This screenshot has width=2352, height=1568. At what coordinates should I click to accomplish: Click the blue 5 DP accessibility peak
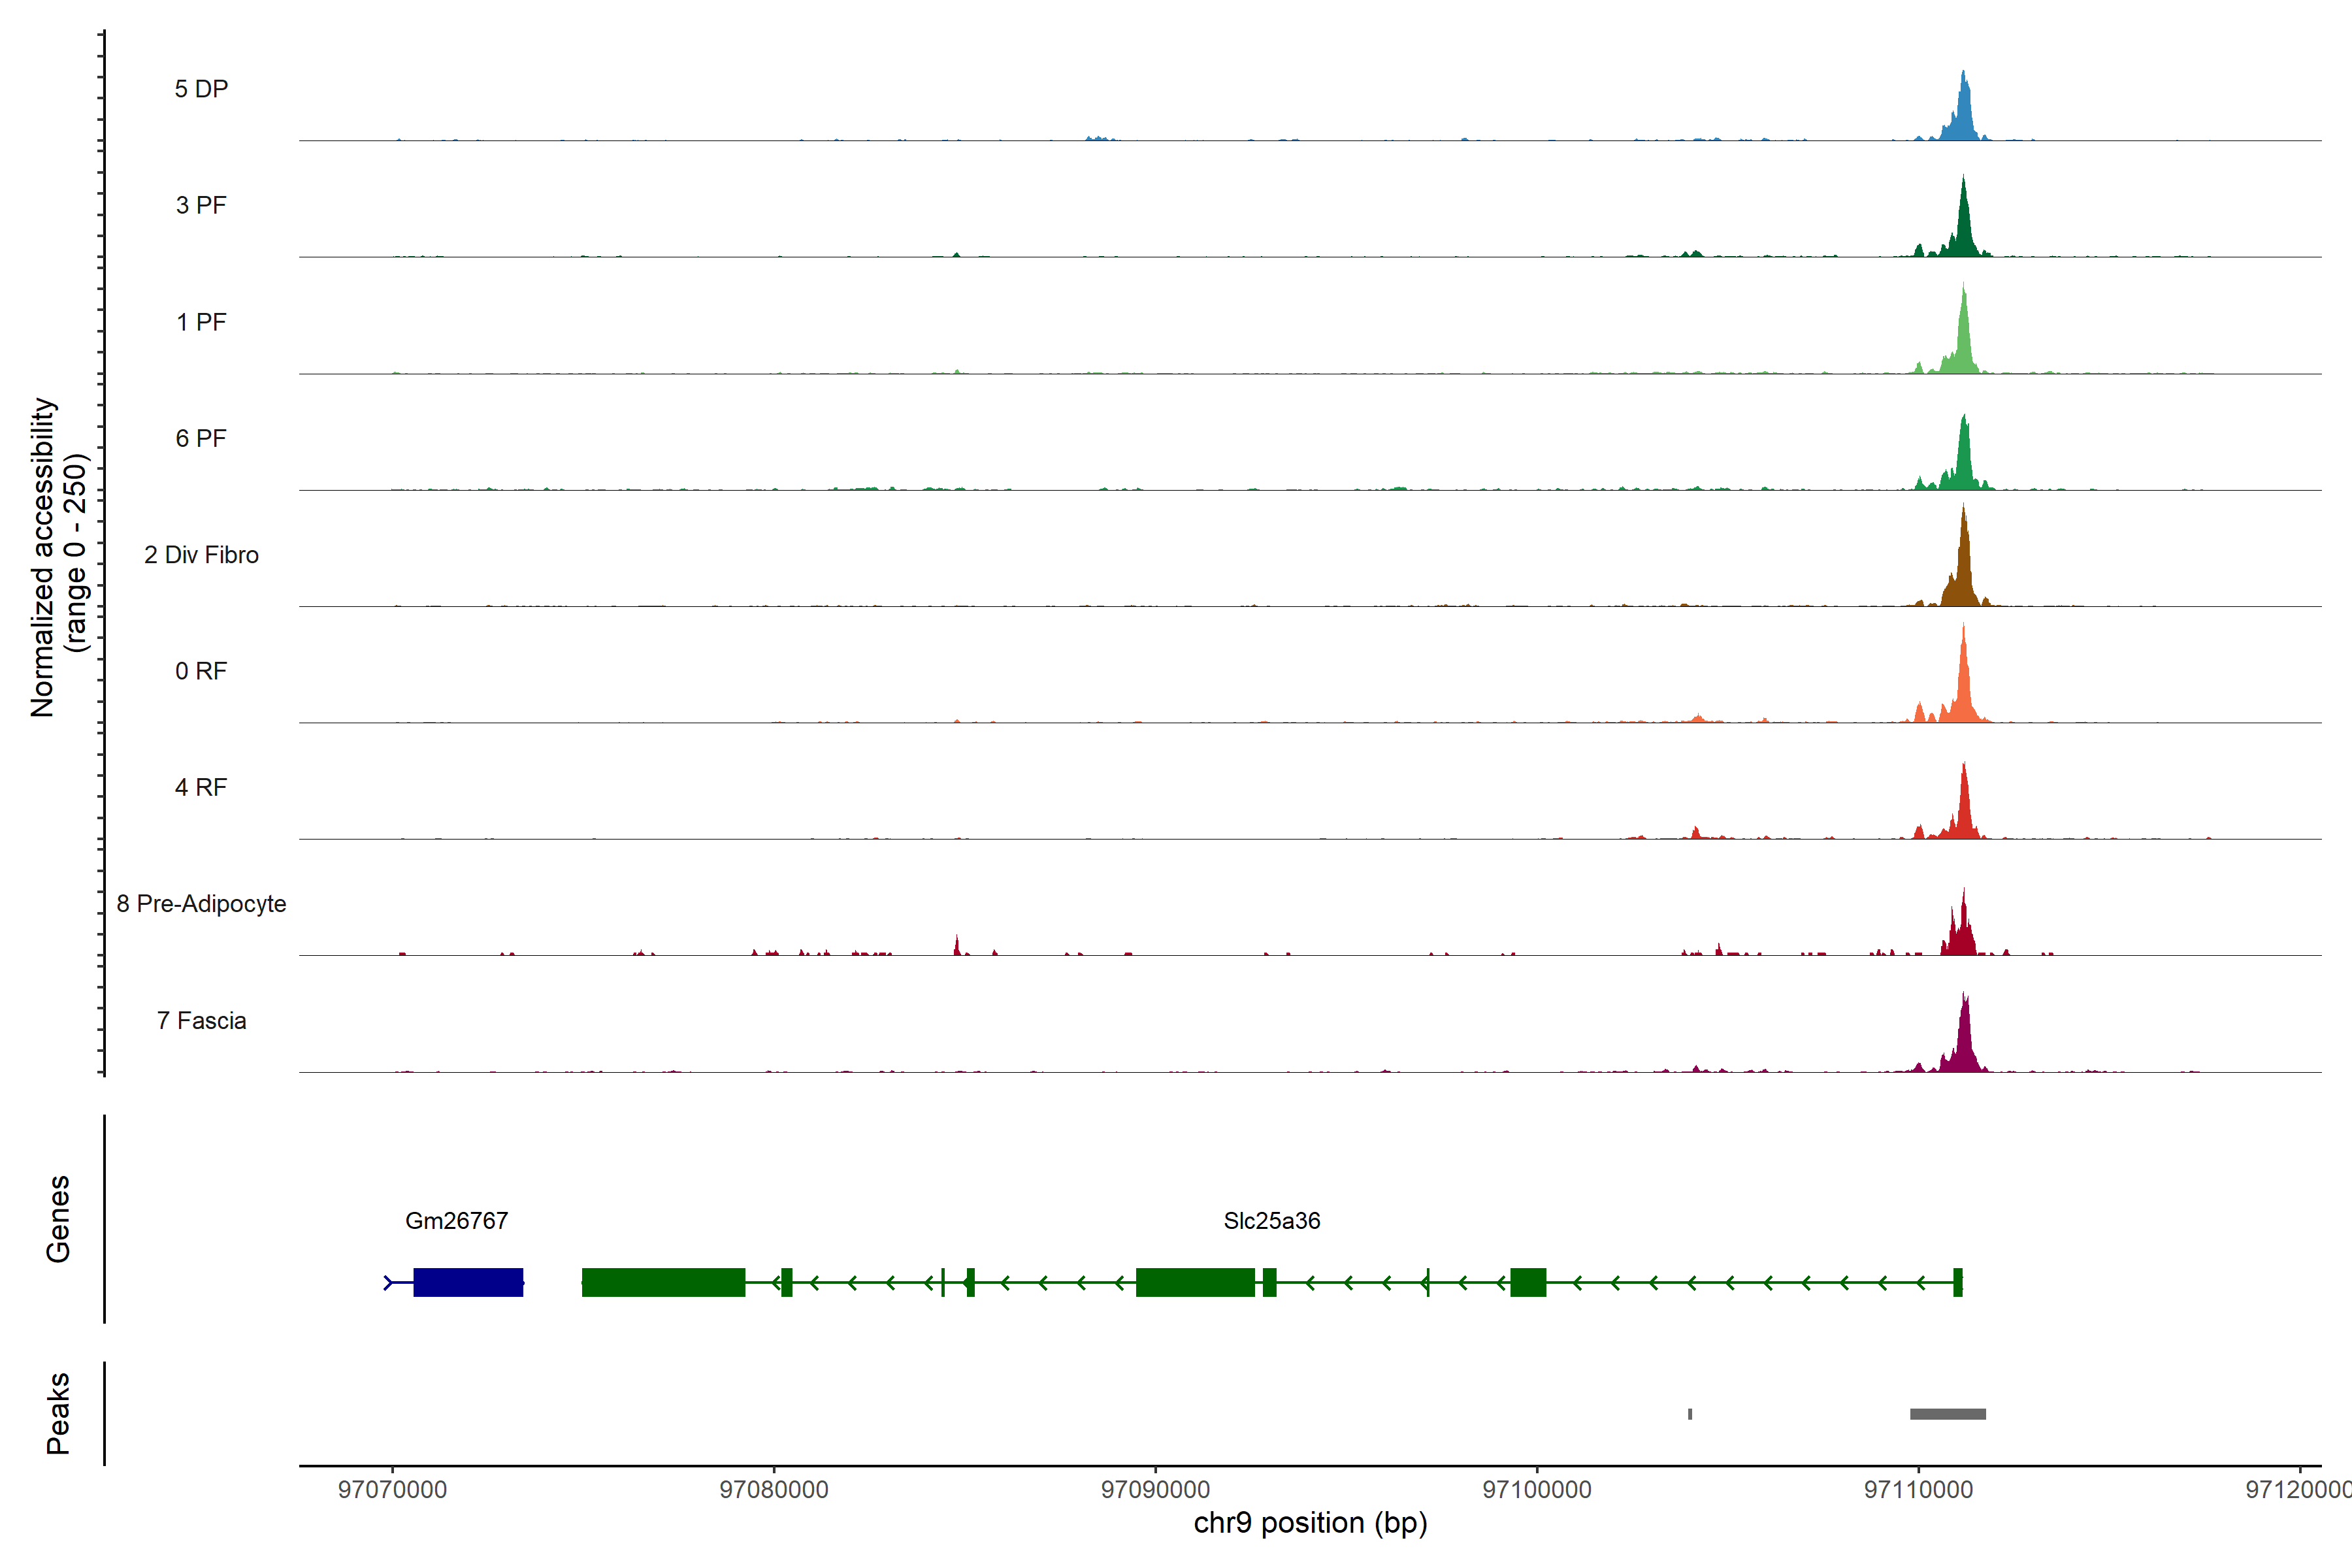[1963, 115]
